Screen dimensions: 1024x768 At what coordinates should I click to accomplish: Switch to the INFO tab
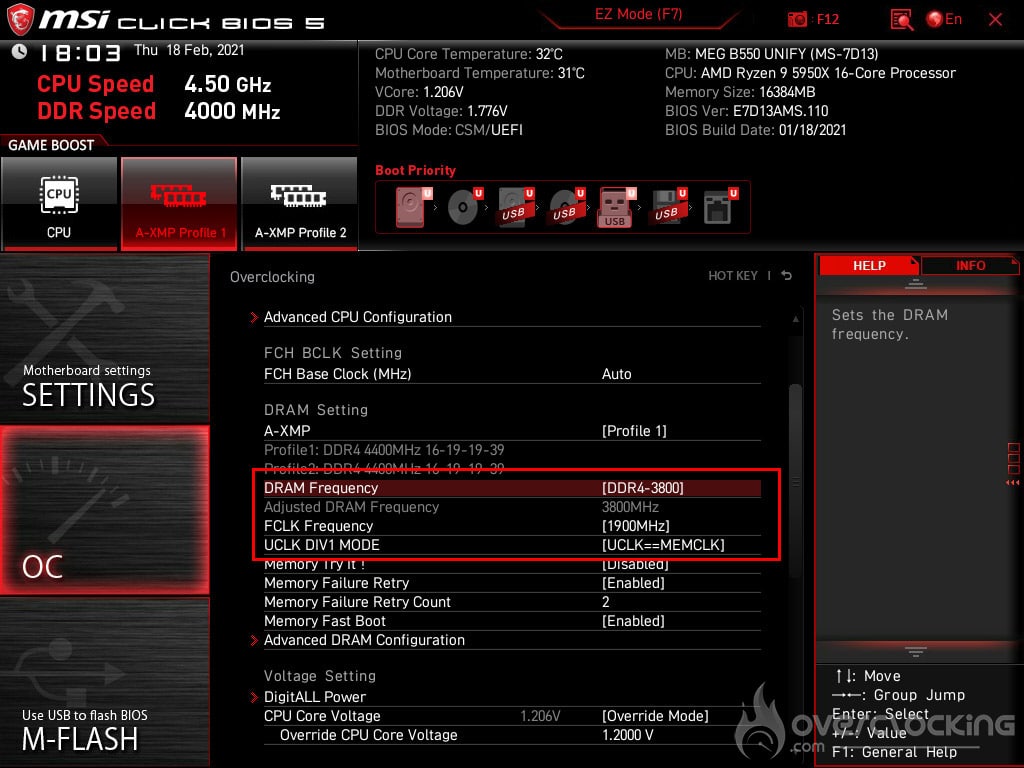(970, 265)
